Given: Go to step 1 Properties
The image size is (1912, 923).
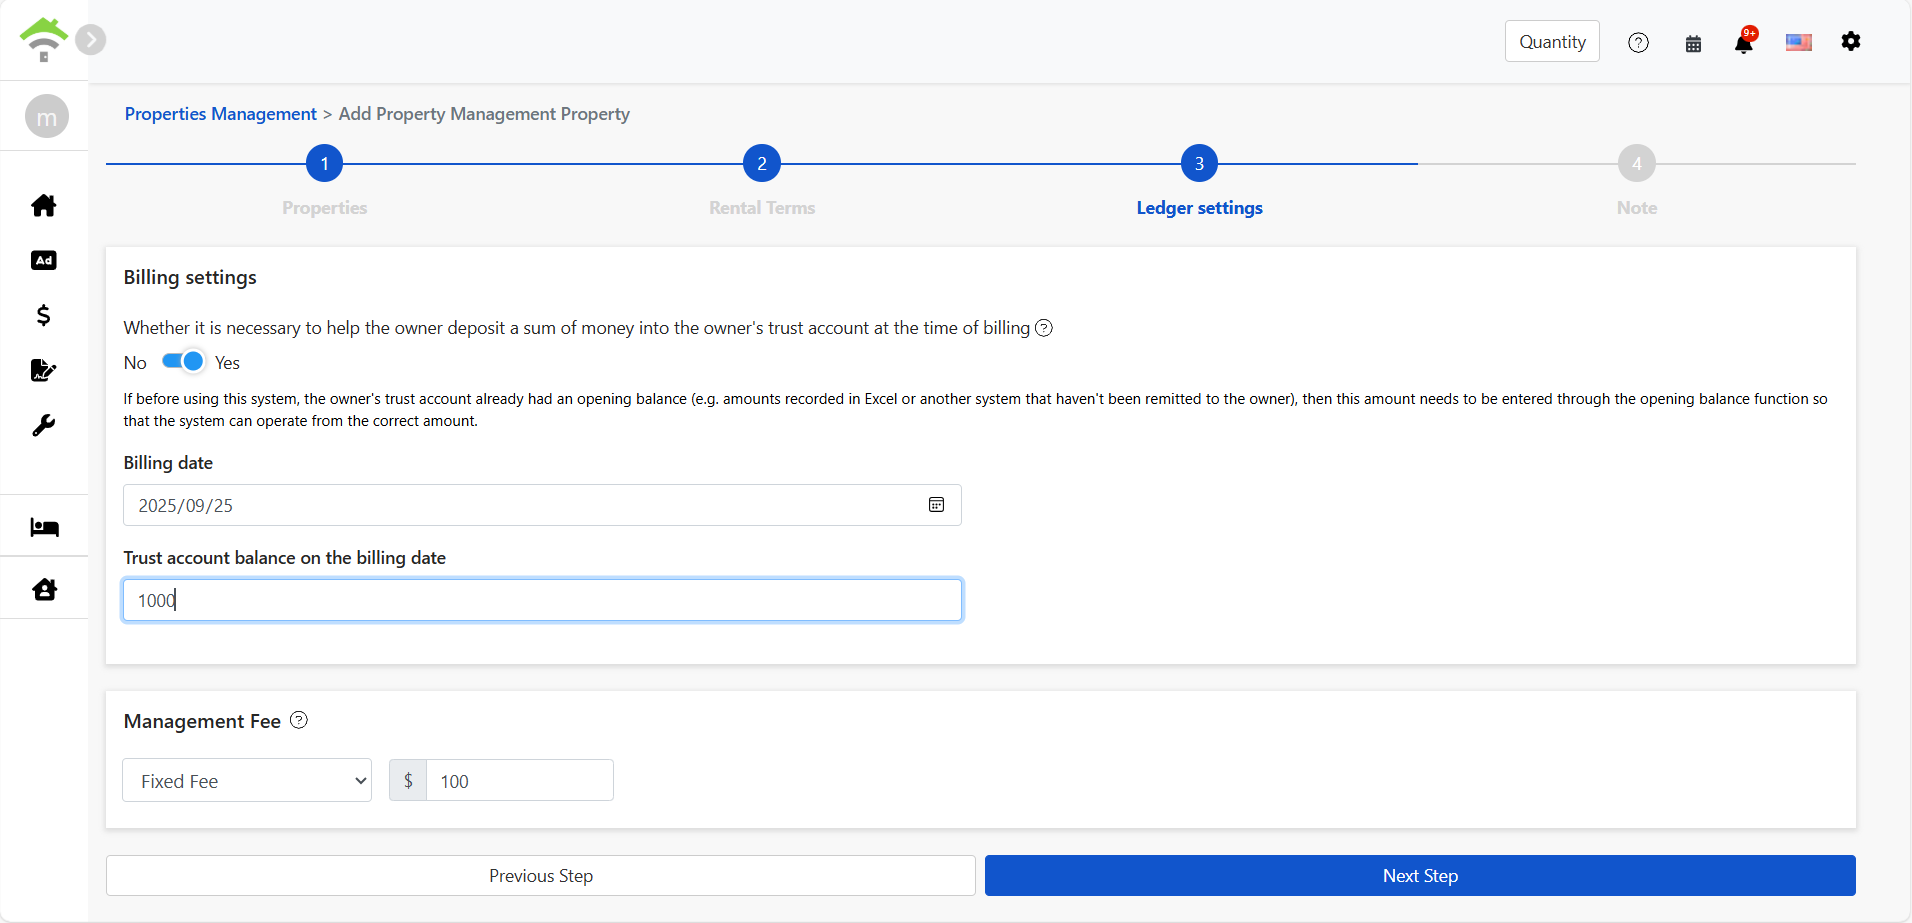Looking at the screenshot, I should tap(324, 164).
